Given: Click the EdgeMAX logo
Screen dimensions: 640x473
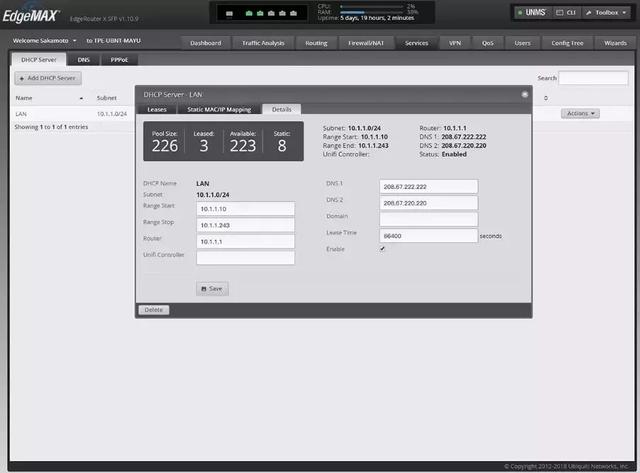Looking at the screenshot, I should (x=31, y=16).
